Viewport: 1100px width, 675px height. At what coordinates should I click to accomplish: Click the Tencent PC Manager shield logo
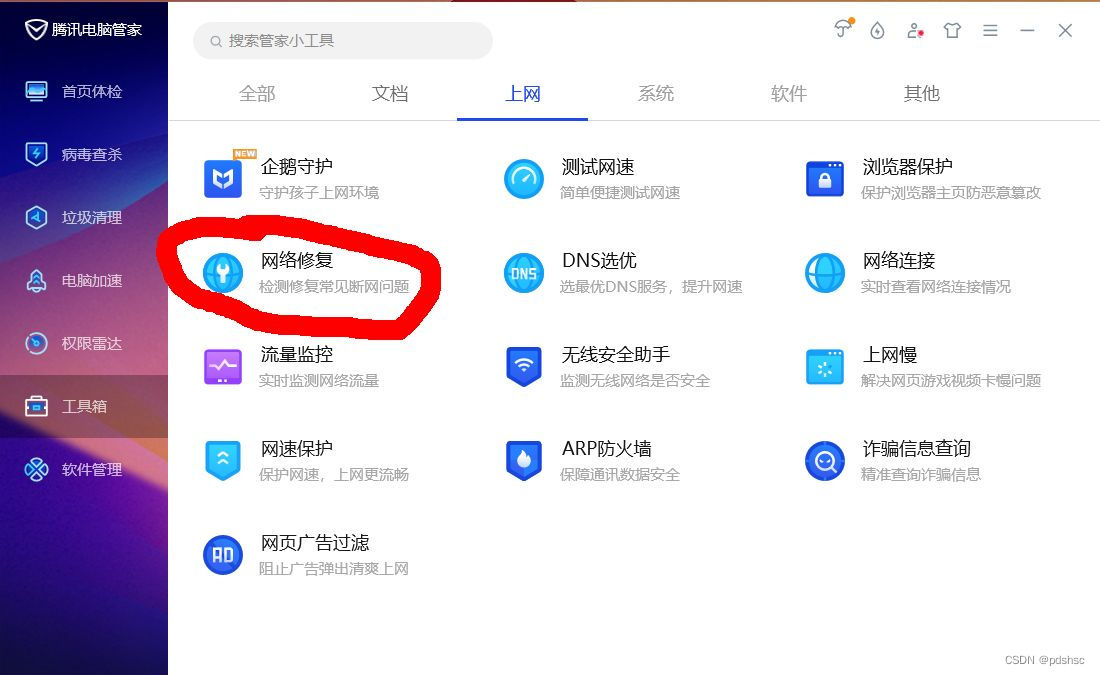click(36, 29)
